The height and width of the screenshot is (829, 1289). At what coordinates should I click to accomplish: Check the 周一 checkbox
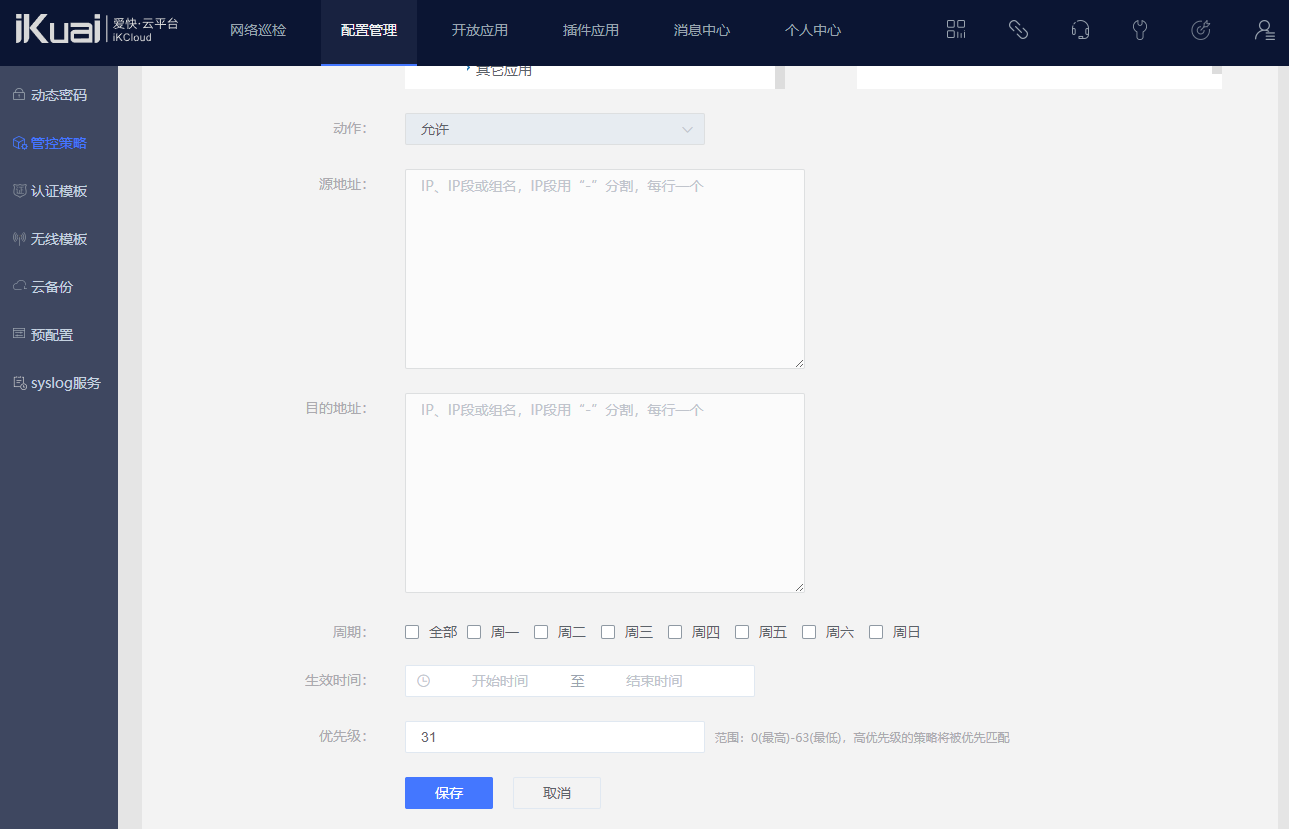click(x=474, y=632)
